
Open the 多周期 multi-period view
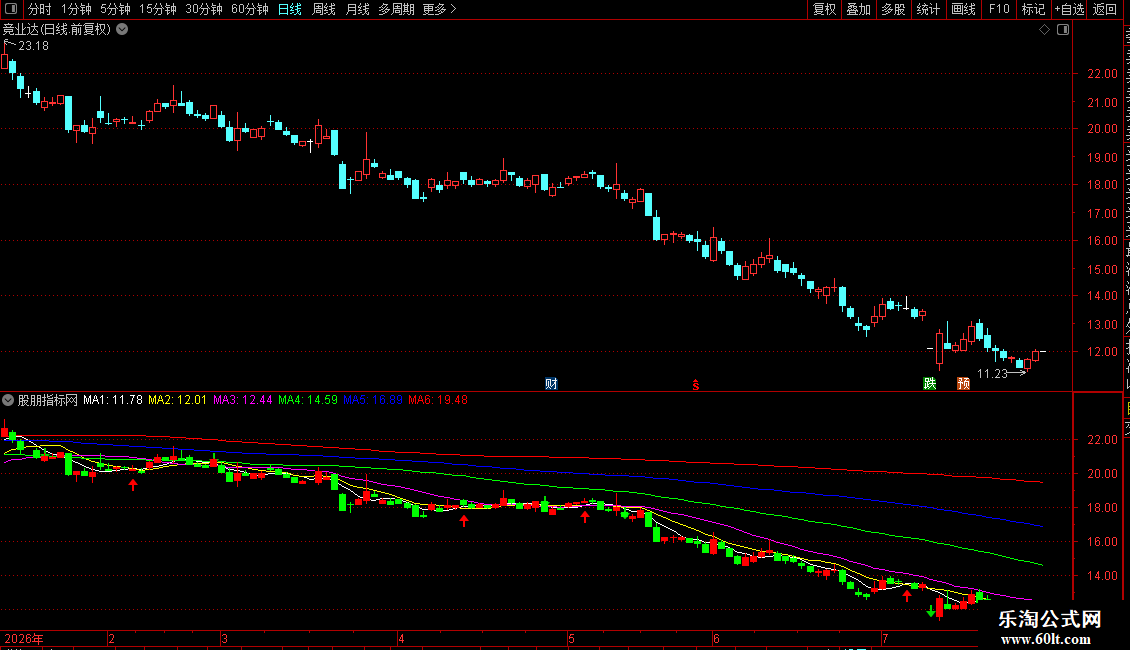[396, 9]
